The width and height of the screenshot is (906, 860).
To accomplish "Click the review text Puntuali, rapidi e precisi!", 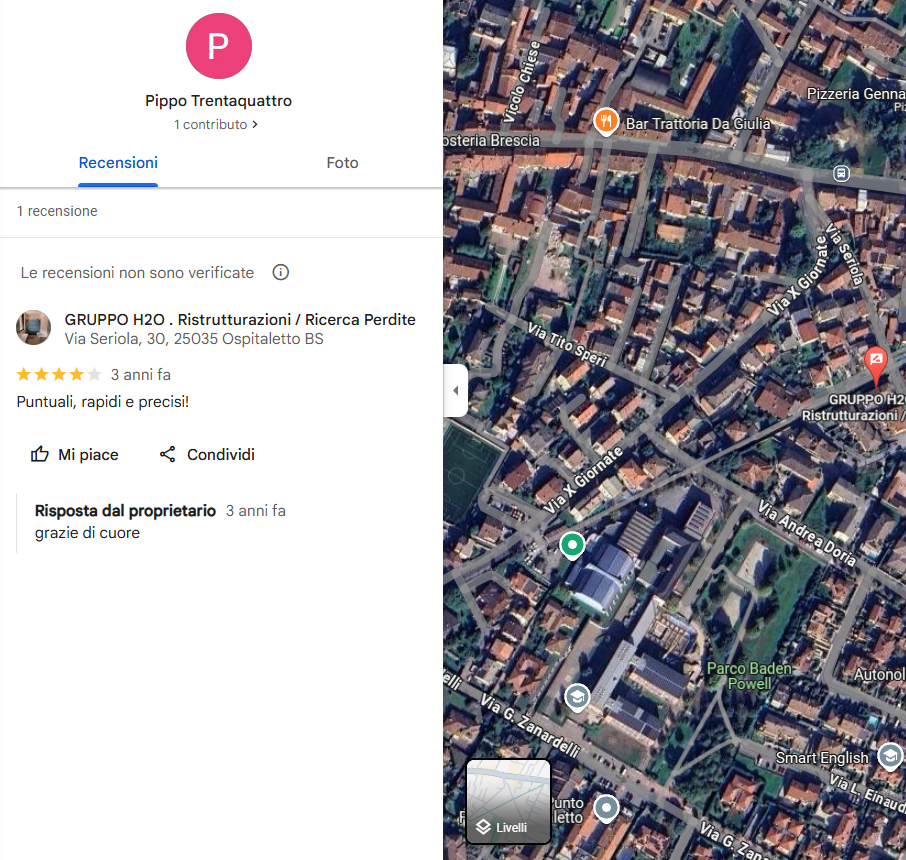I will click(x=103, y=402).
